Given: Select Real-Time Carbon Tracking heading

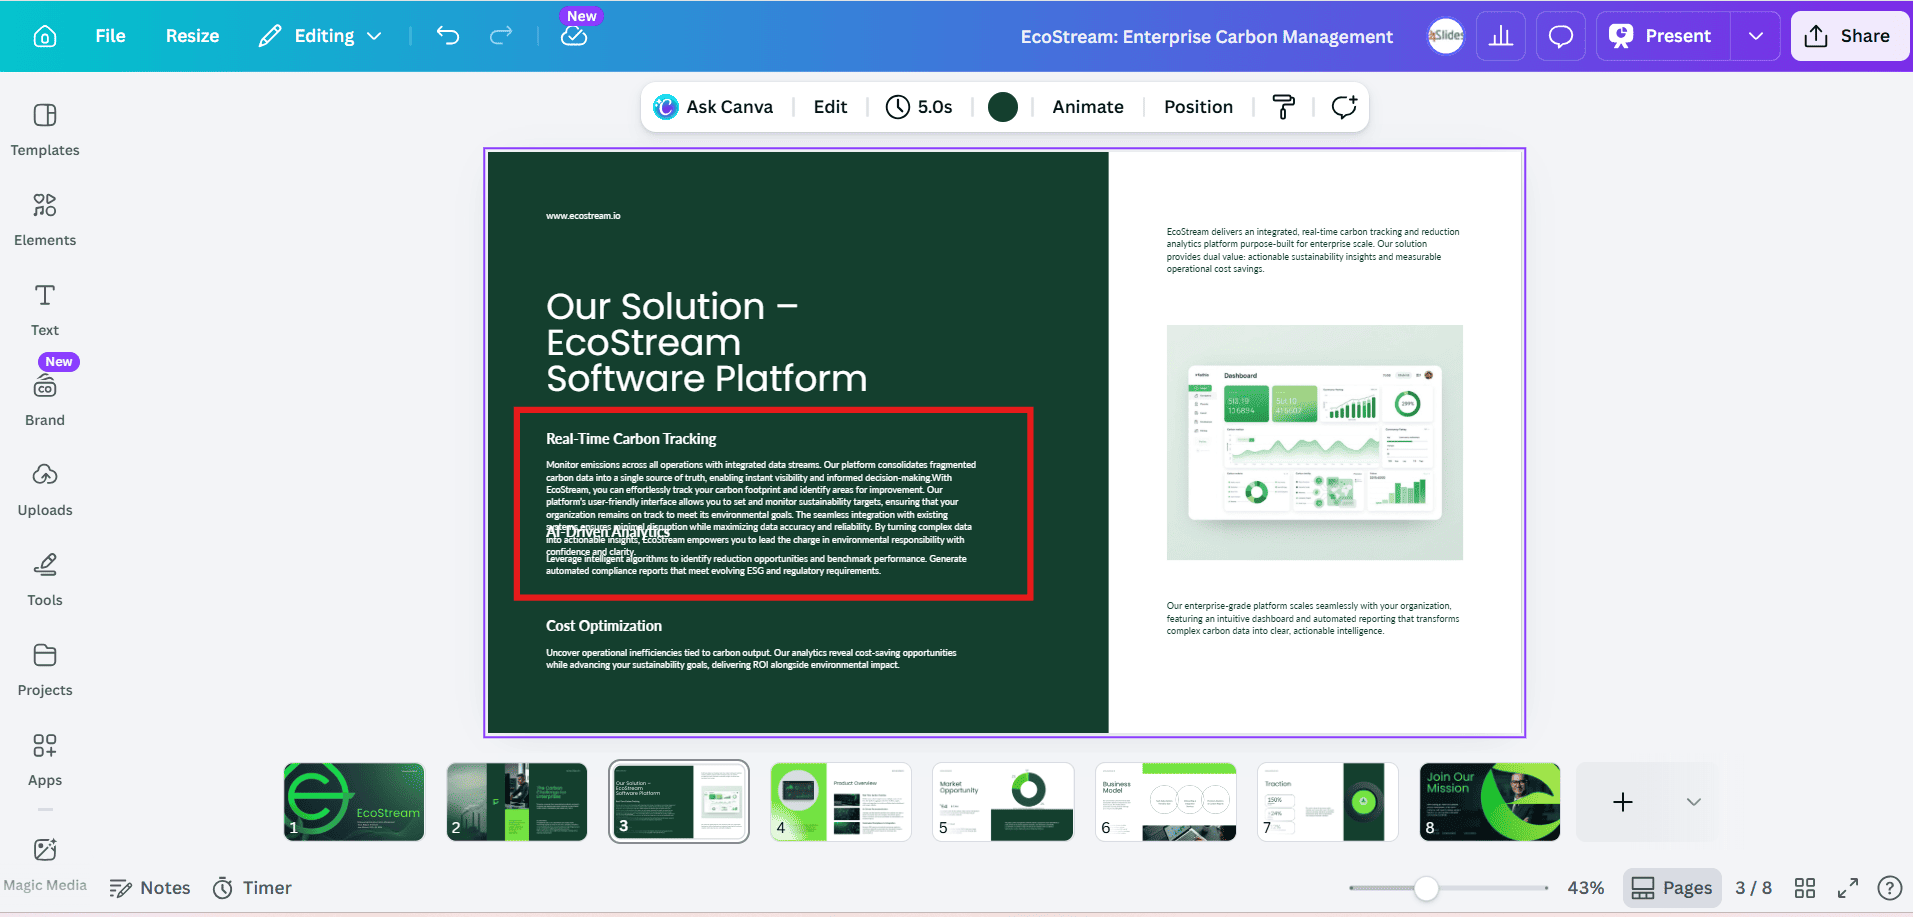Looking at the screenshot, I should [631, 439].
